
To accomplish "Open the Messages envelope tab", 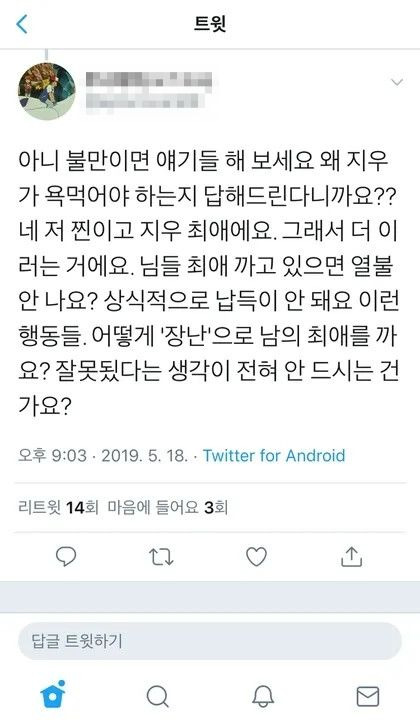I will [x=368, y=696].
